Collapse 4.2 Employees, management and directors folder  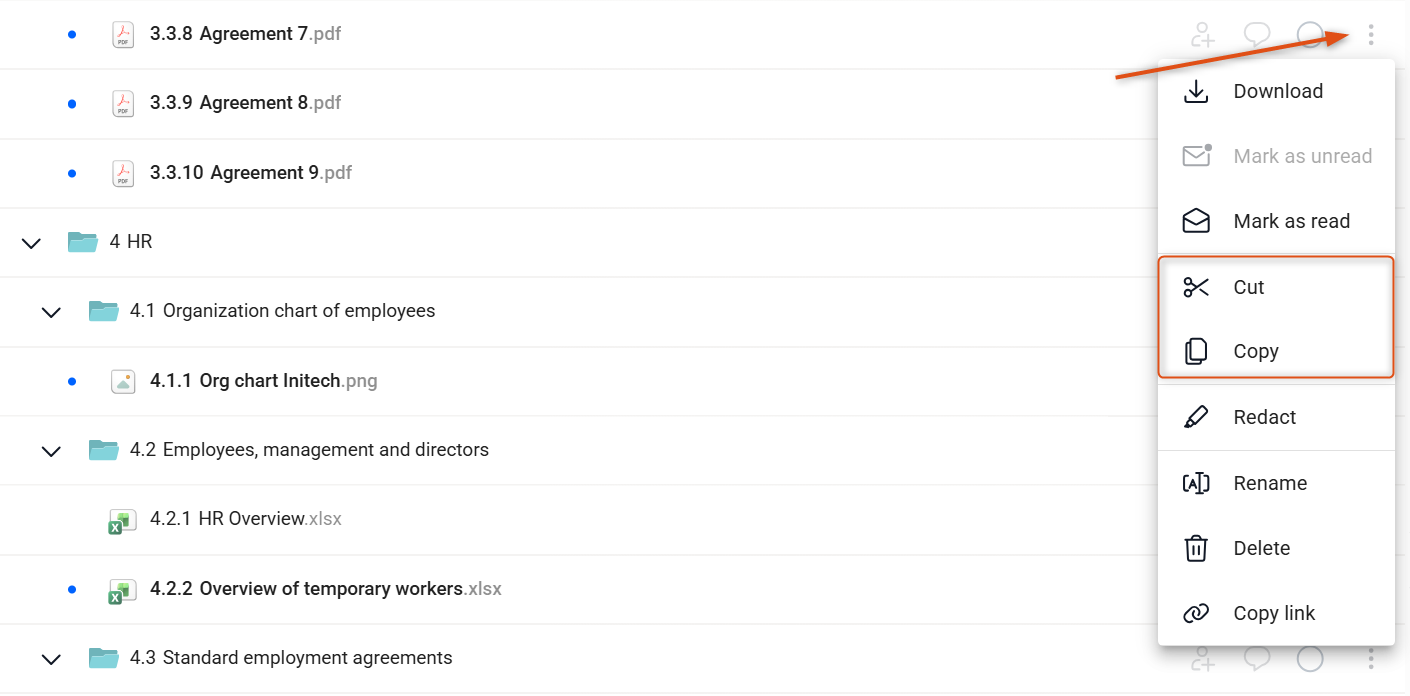51,451
